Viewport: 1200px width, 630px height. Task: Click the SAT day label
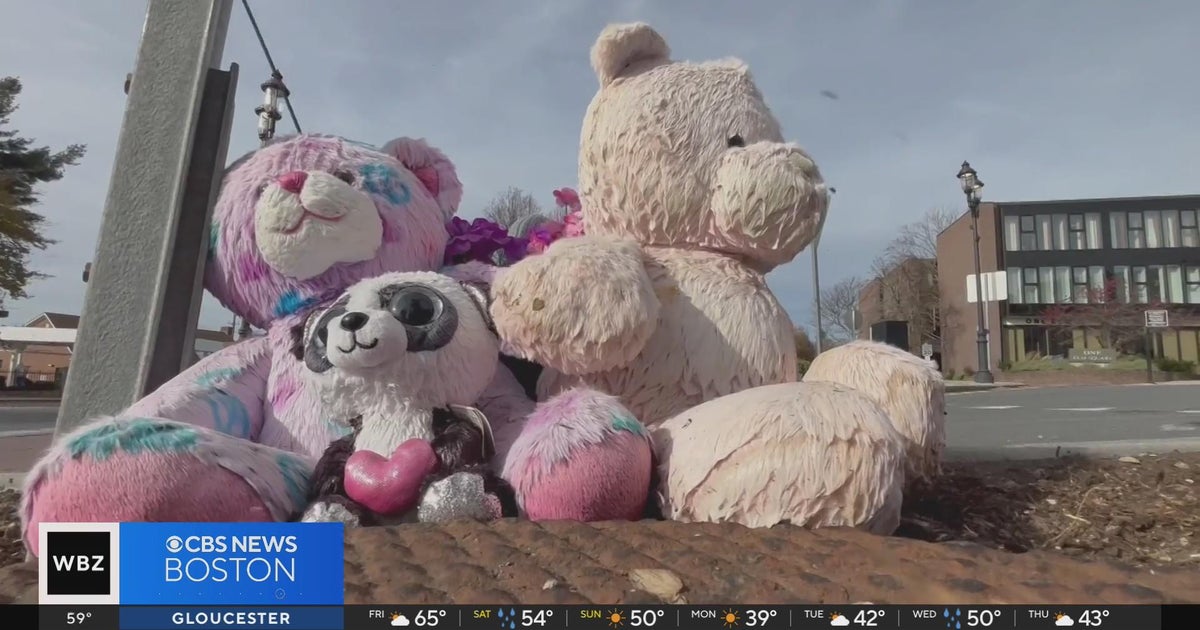coord(482,616)
